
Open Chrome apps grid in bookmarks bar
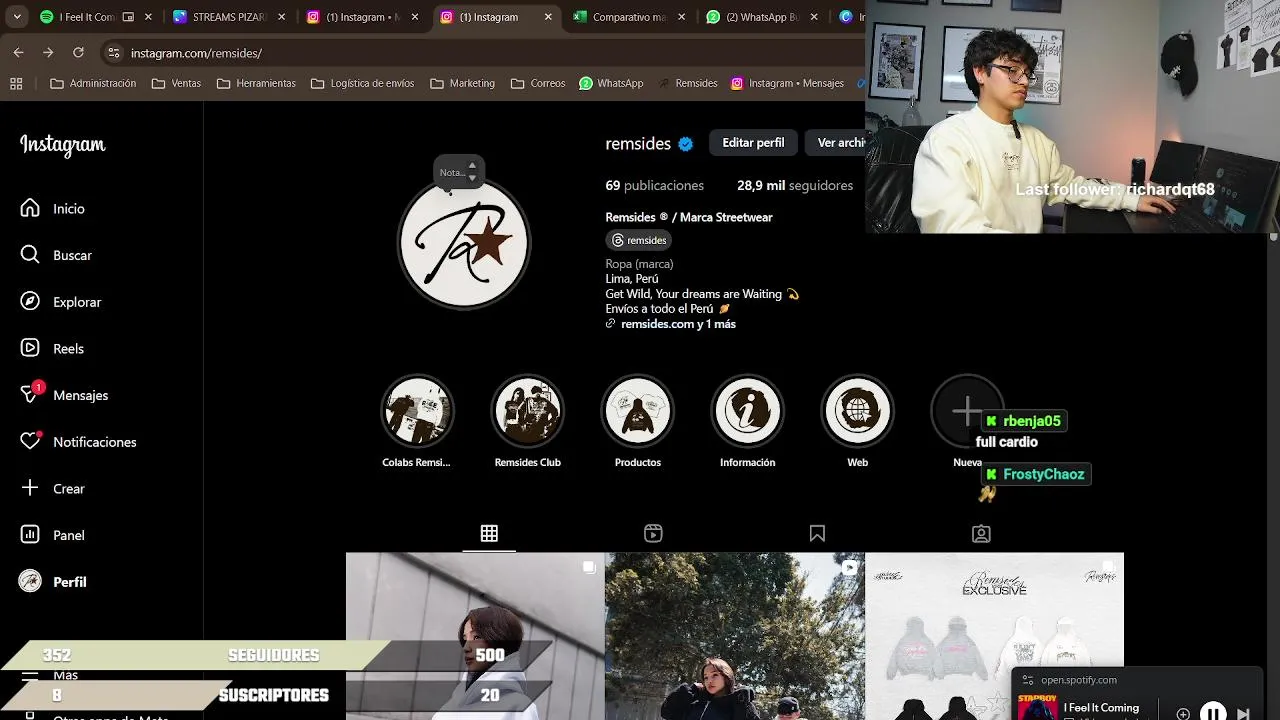coord(16,83)
